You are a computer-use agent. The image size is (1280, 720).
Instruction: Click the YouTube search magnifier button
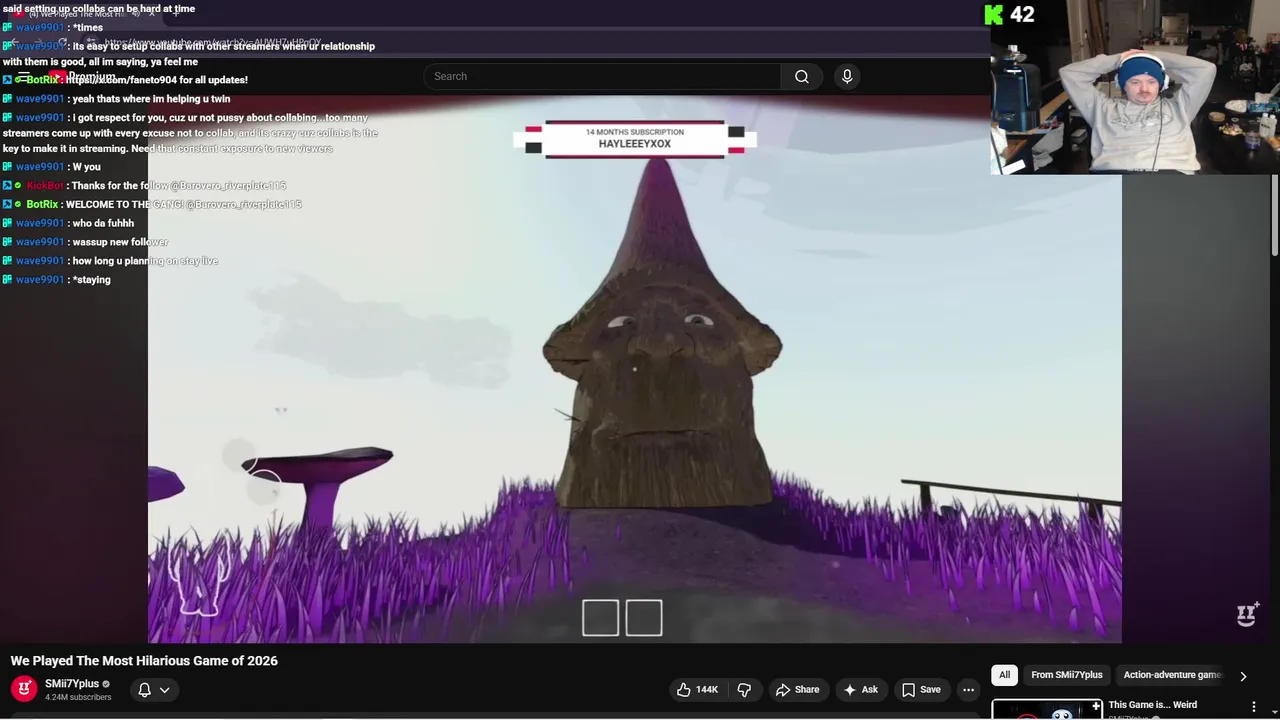[802, 77]
